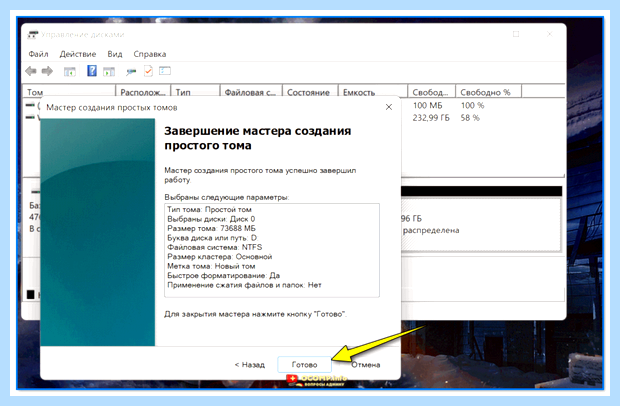
Task: Close the simple volume wizard dialog
Action: [389, 107]
